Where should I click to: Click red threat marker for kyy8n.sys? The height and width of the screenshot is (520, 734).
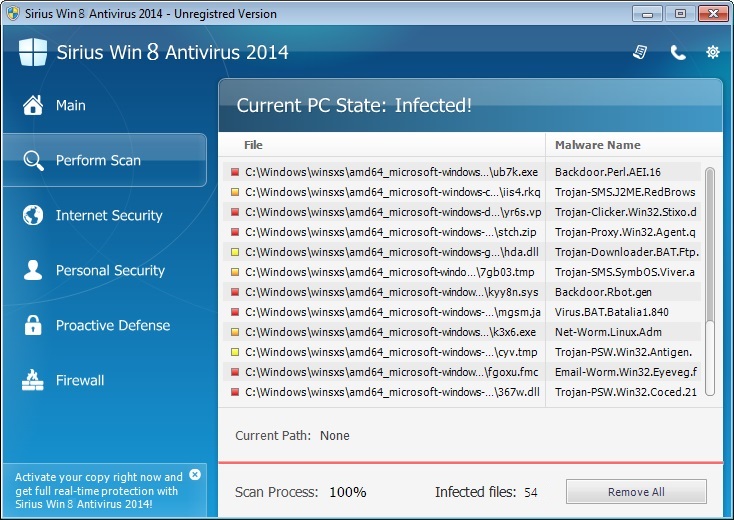click(x=235, y=292)
